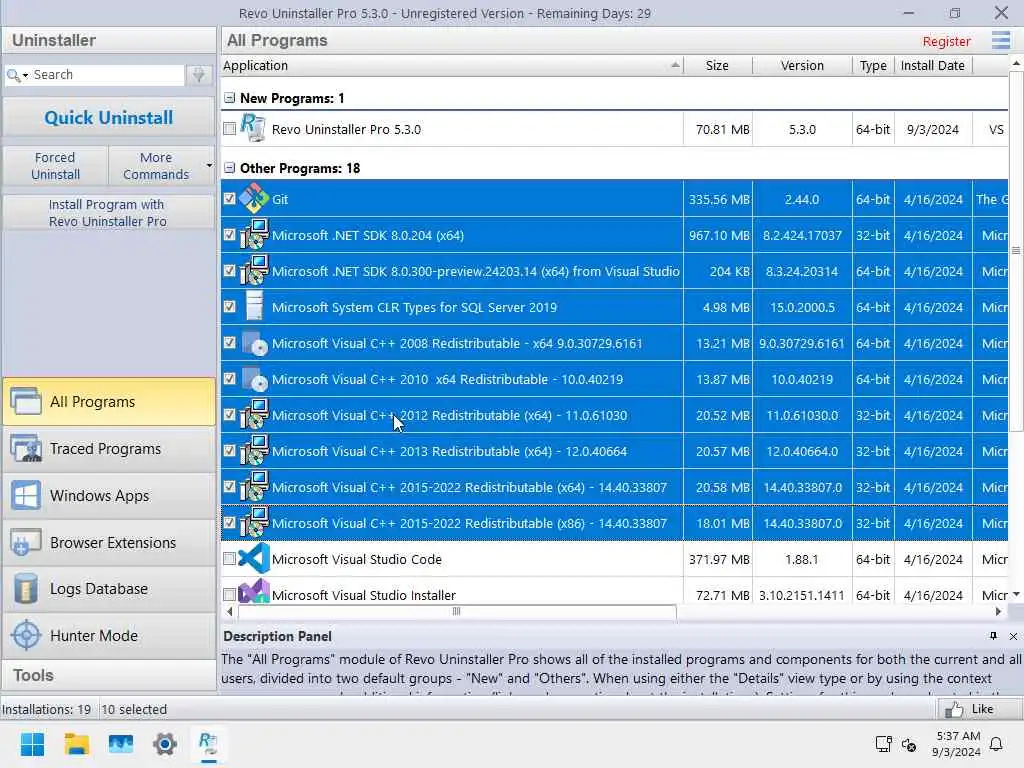Click the Visual Studio Code icon

(253, 558)
